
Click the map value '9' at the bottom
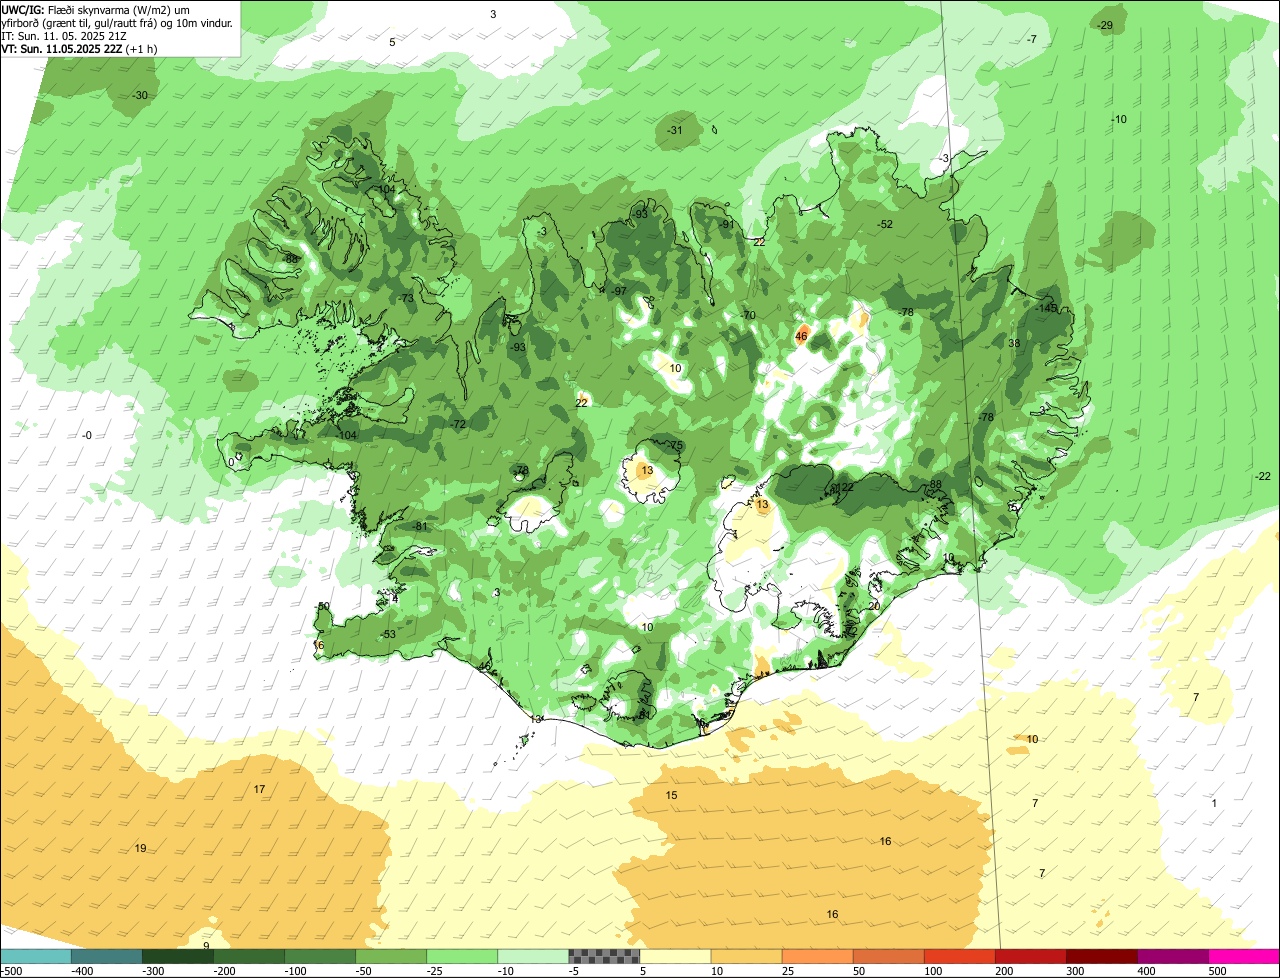click(x=206, y=945)
